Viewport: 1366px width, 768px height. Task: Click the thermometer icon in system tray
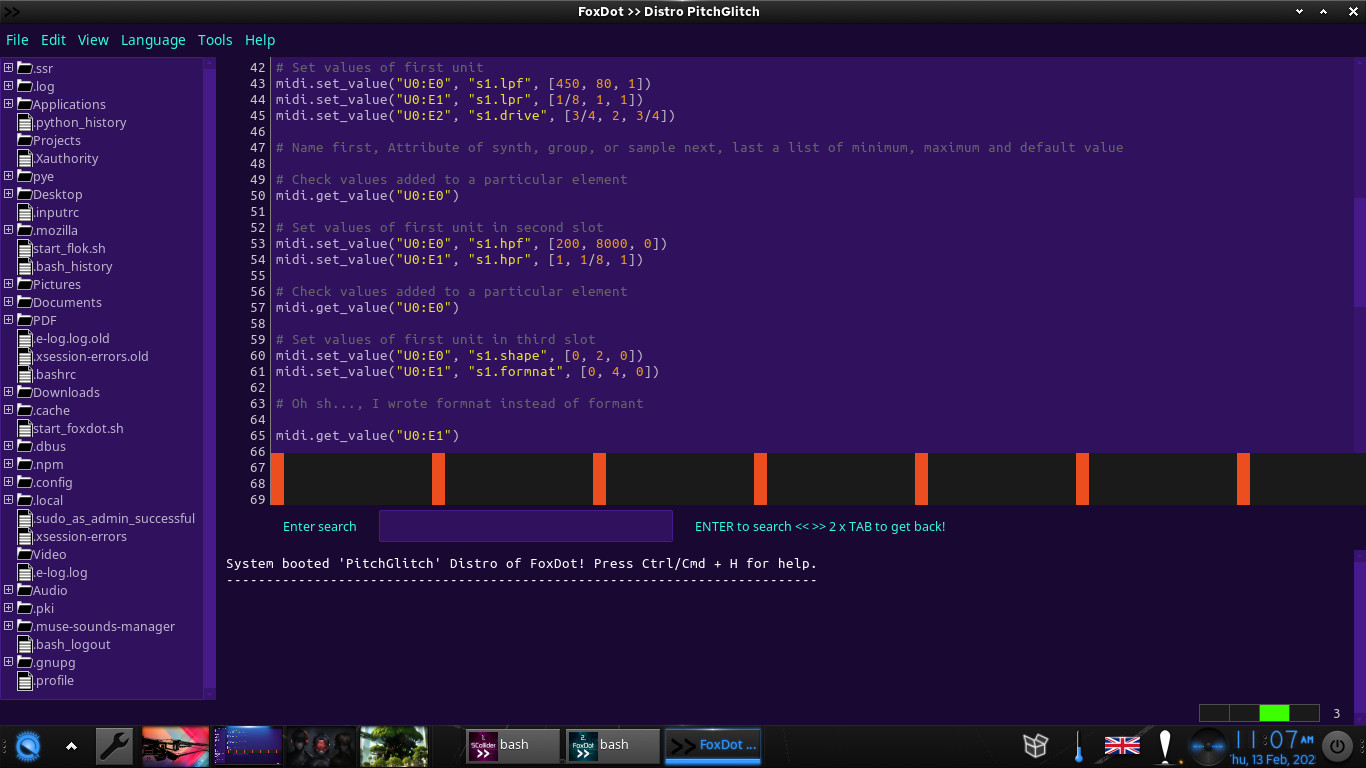pyautogui.click(x=1079, y=746)
